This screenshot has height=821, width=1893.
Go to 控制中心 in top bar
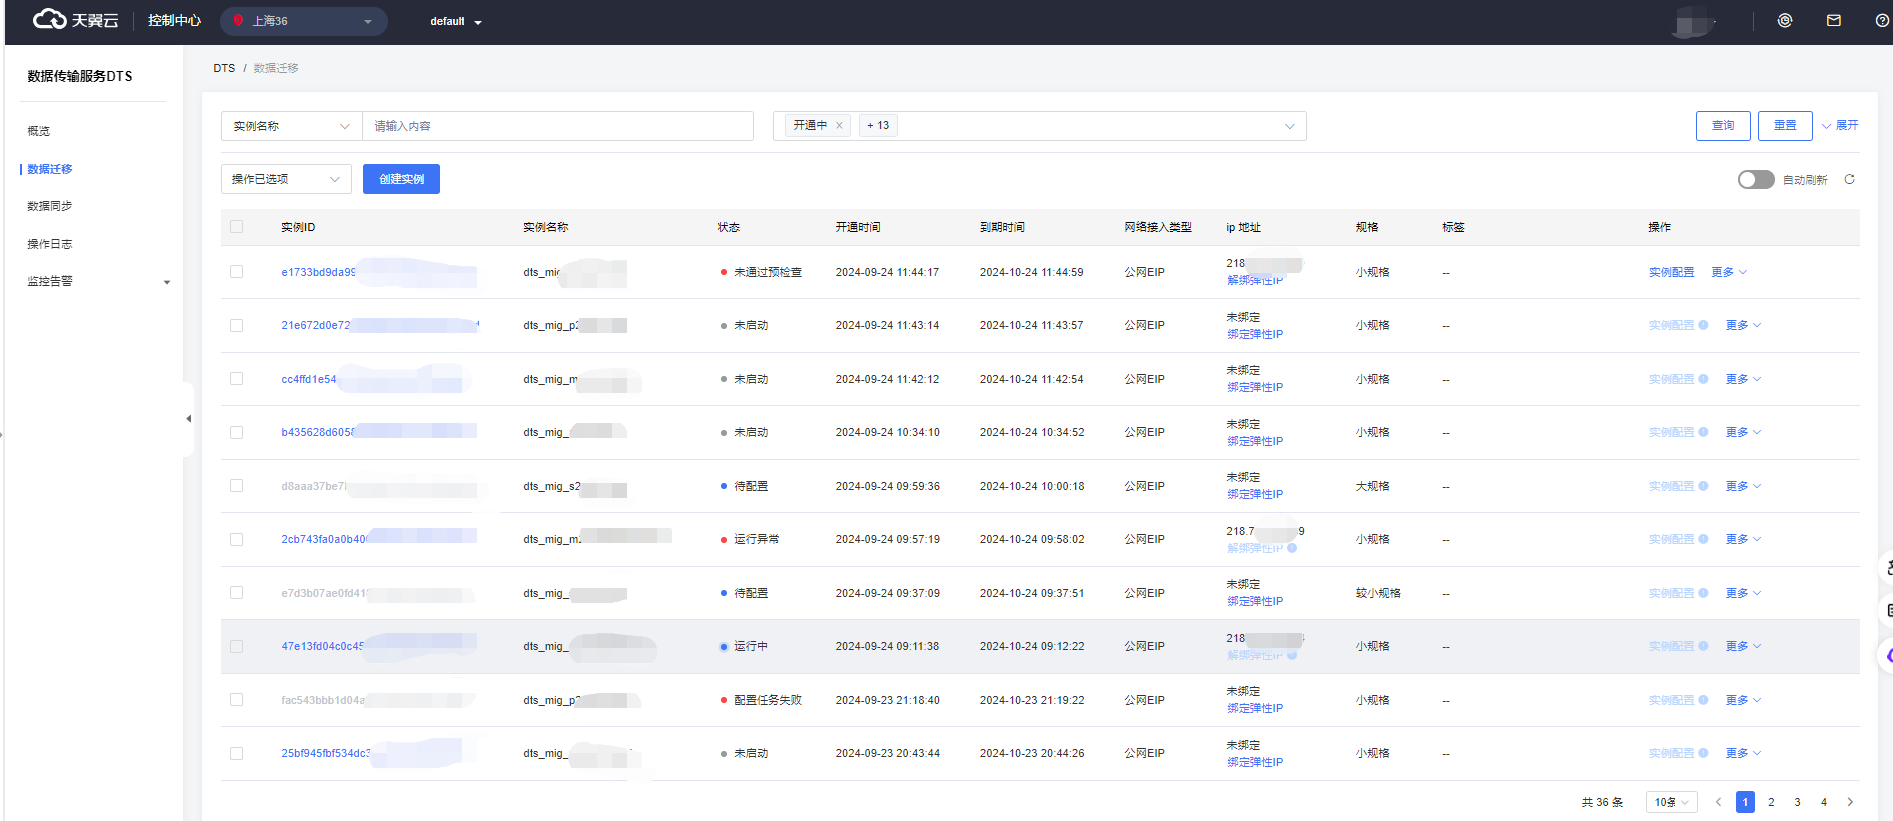tap(174, 20)
